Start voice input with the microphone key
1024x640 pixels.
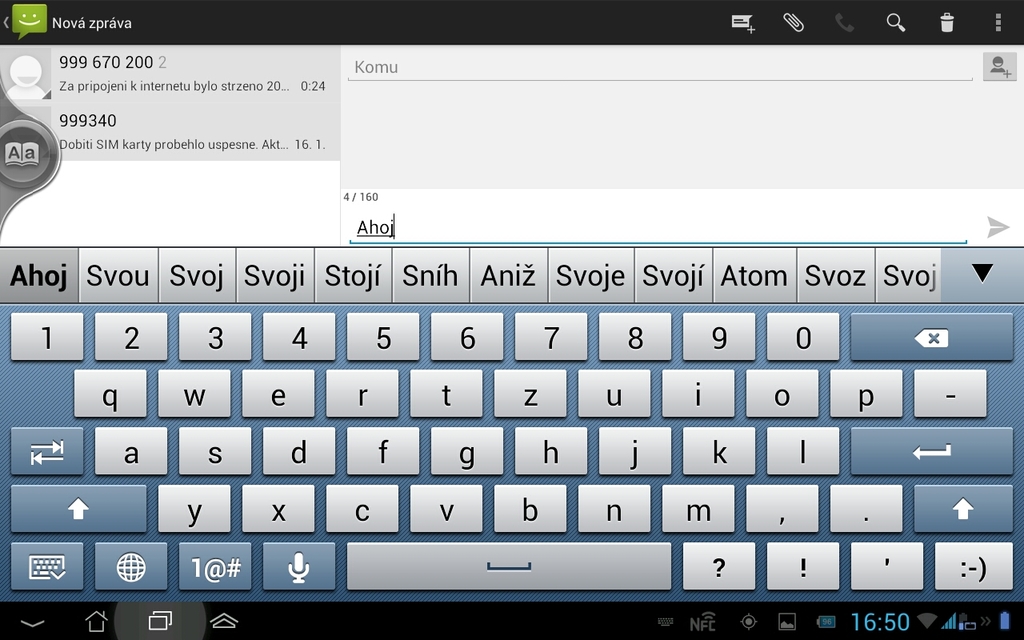[x=297, y=567]
